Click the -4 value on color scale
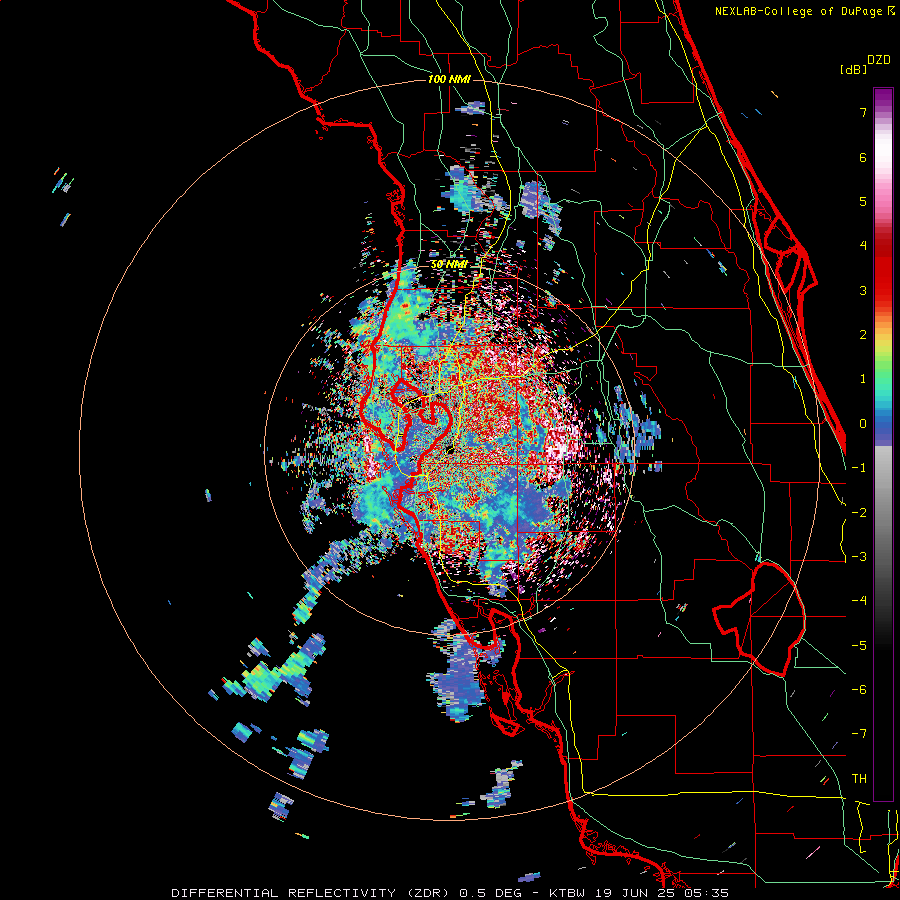Viewport: 900px width, 900px height. (x=859, y=601)
